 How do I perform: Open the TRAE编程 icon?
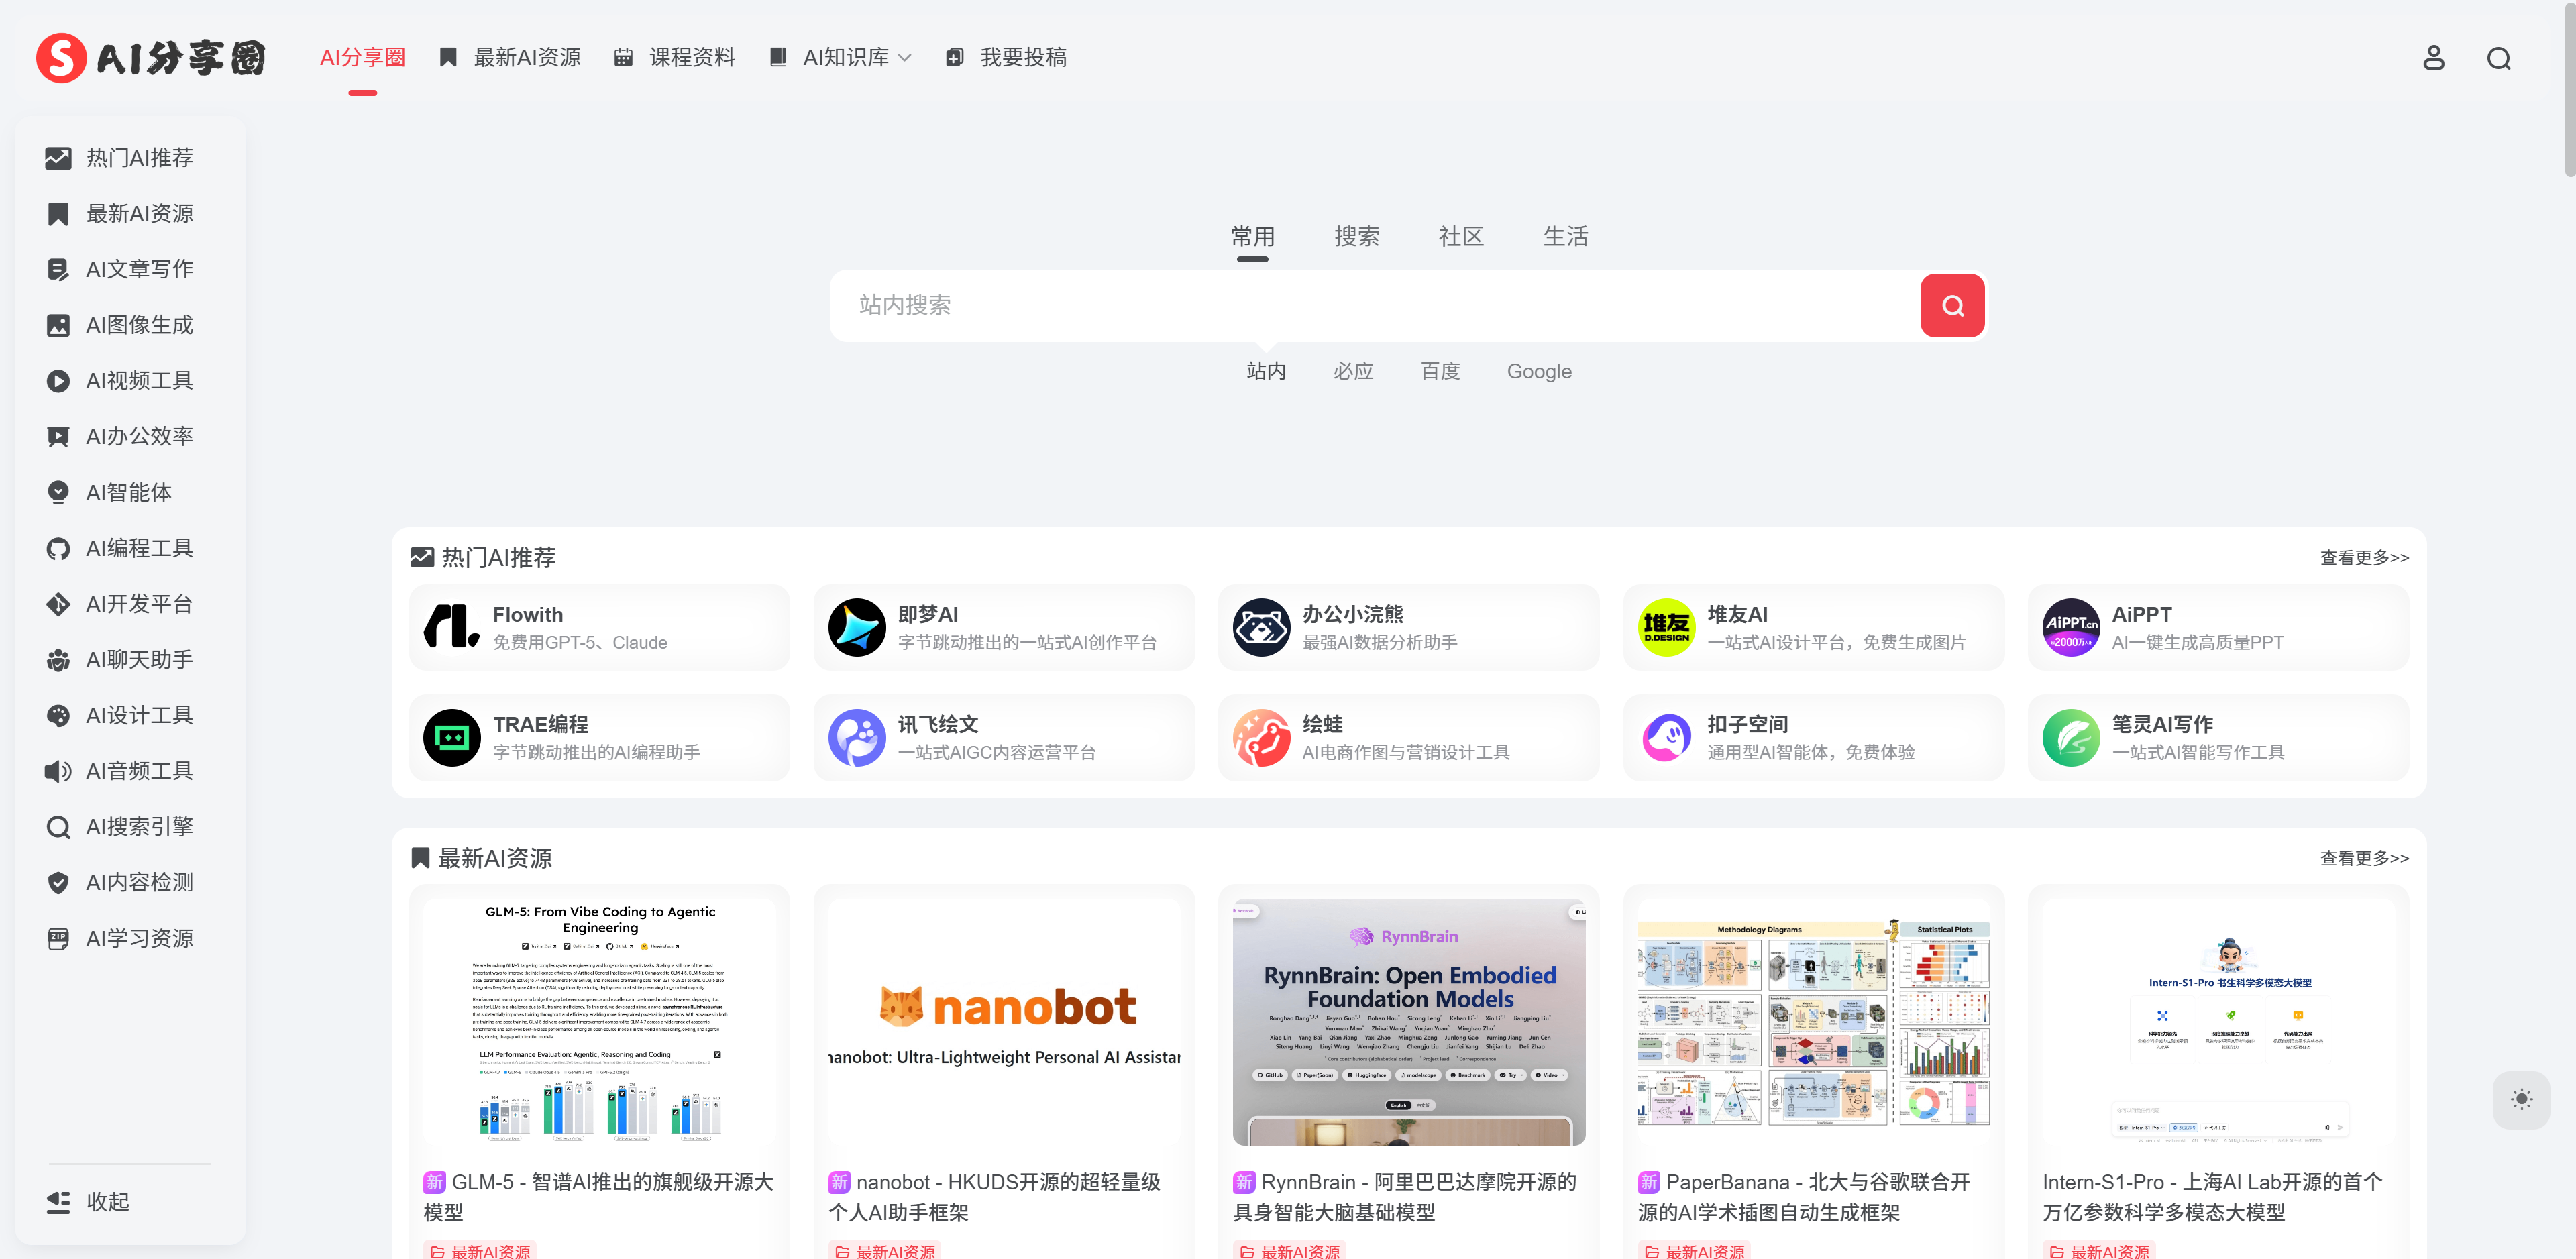[x=452, y=738]
